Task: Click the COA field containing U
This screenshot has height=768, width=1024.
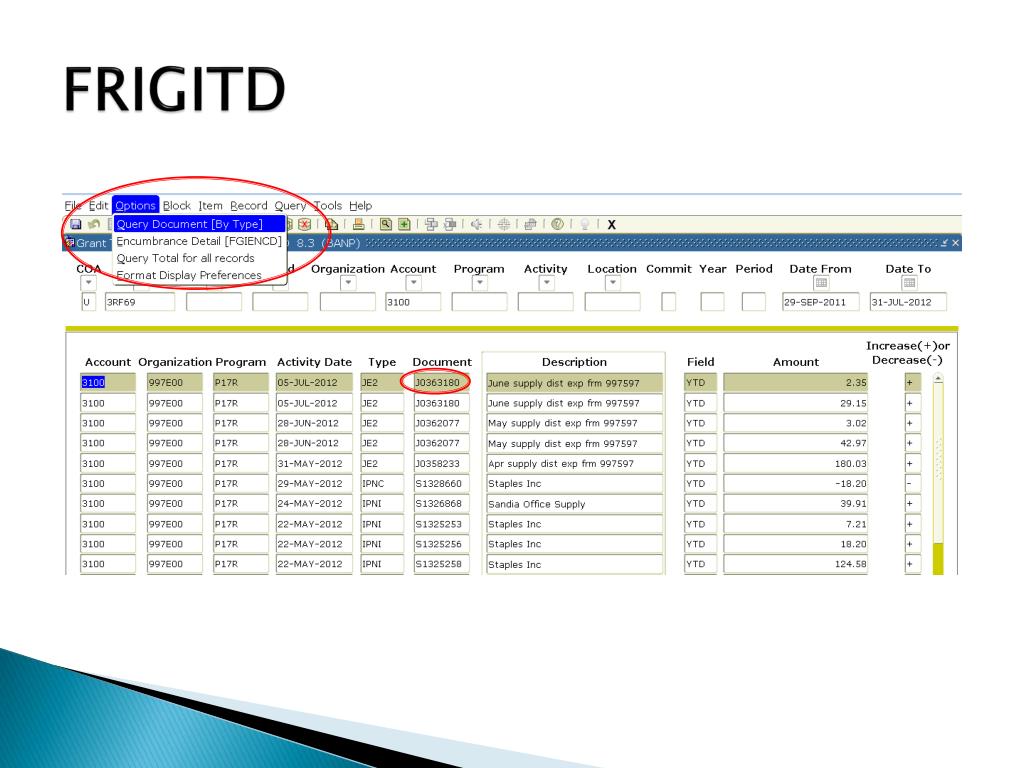Action: 88,302
